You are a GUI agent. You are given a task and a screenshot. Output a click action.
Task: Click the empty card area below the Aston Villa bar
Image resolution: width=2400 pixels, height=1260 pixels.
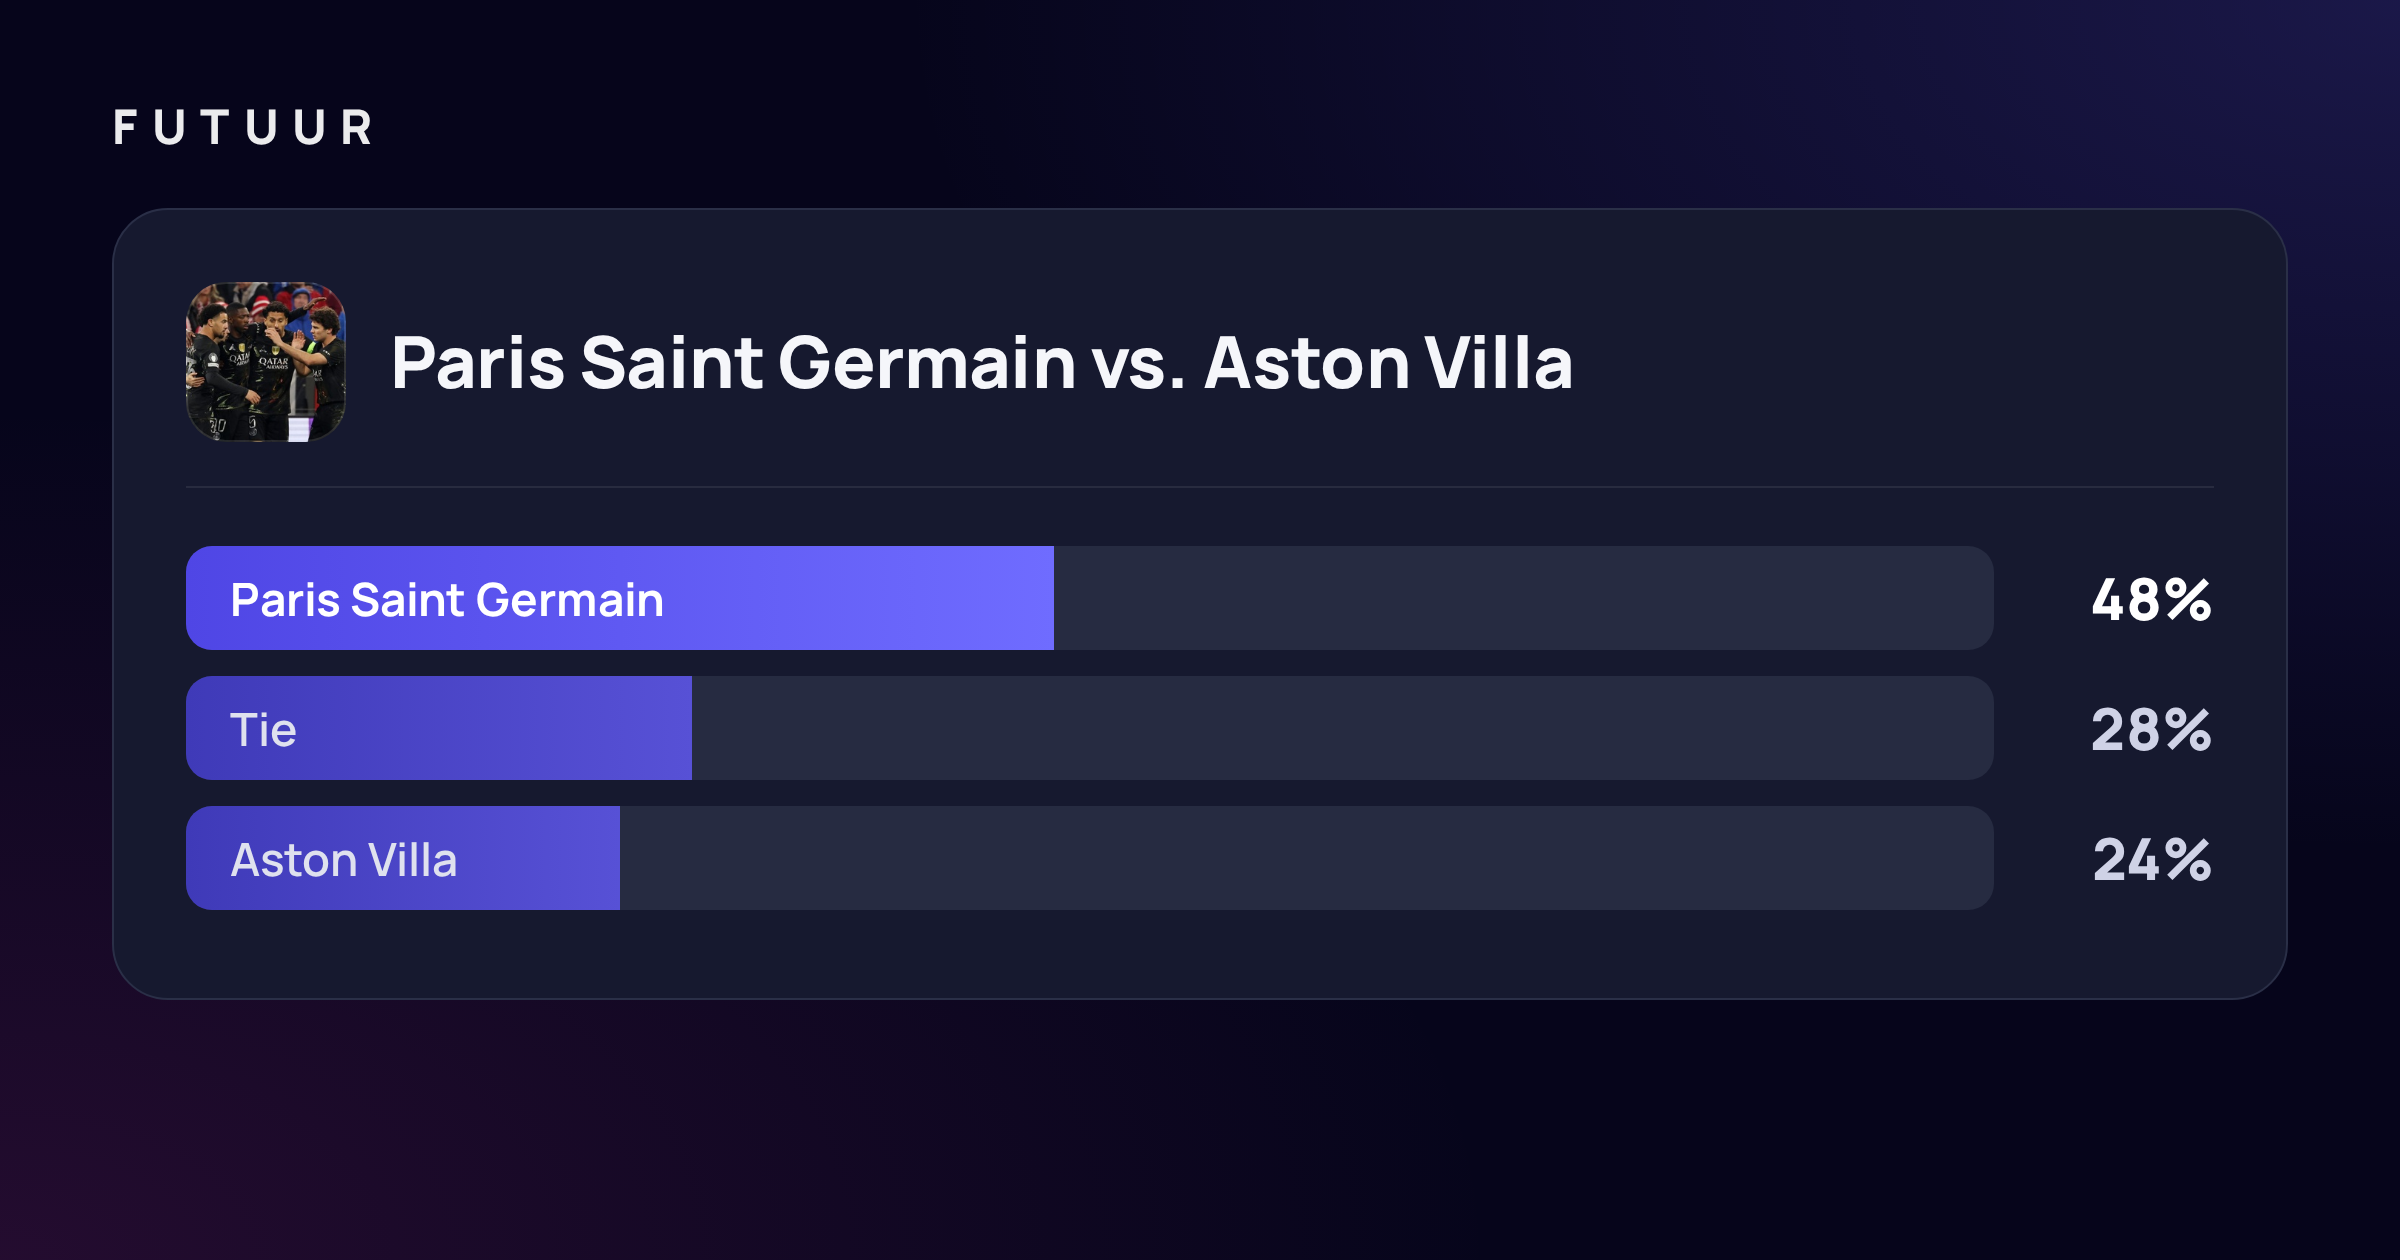(x=1200, y=954)
